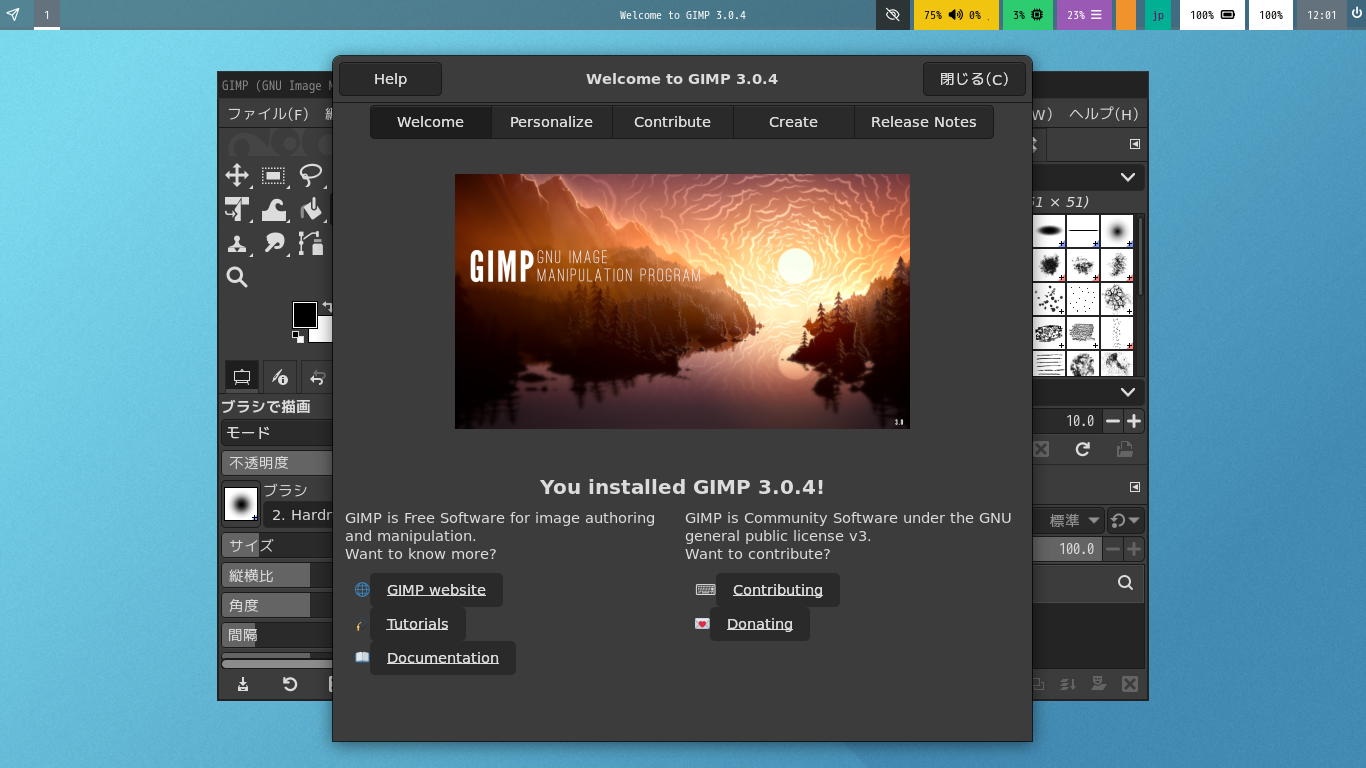Click the brush preview thumbnail in tool options
Screen dimensions: 1366x768
click(x=241, y=505)
